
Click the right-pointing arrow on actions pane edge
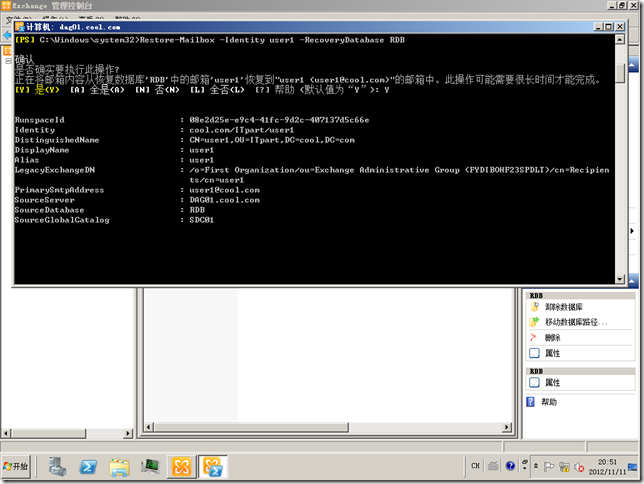[x=632, y=231]
